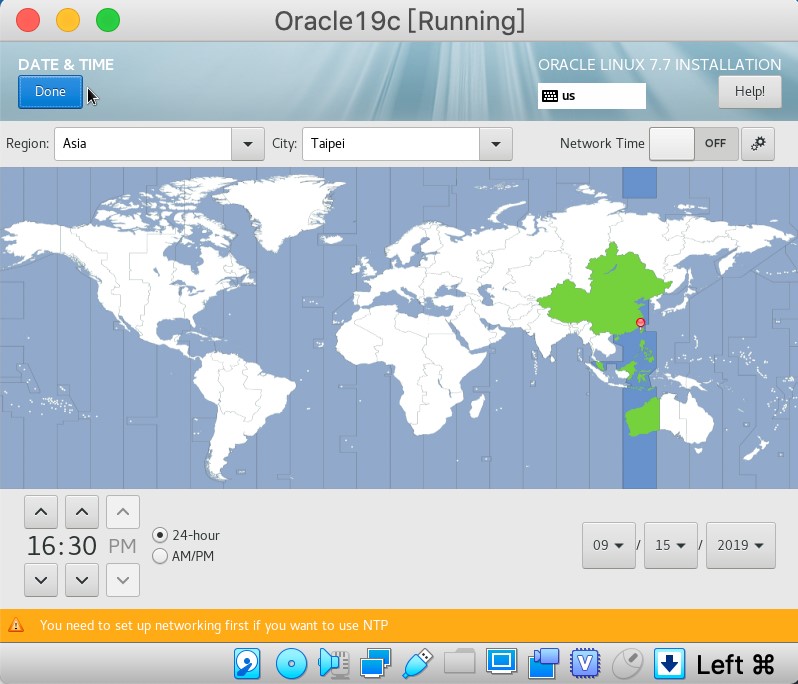The image size is (798, 684).
Task: Open NTP server settings gear button
Action: [758, 144]
